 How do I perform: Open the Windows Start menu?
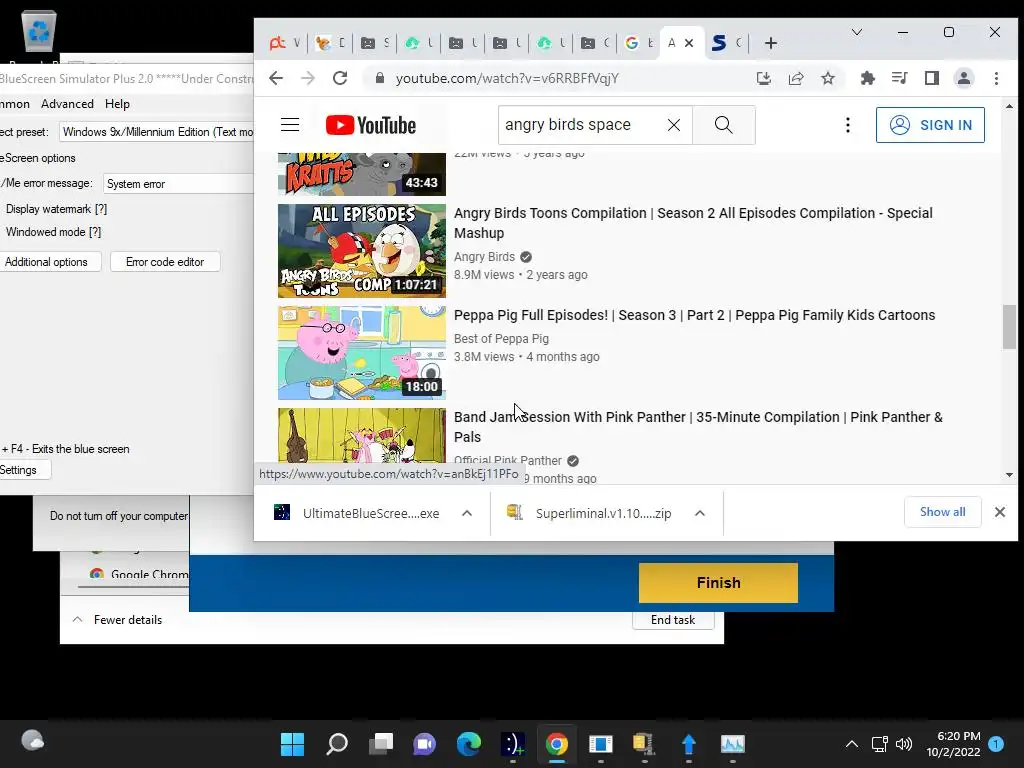pyautogui.click(x=293, y=744)
